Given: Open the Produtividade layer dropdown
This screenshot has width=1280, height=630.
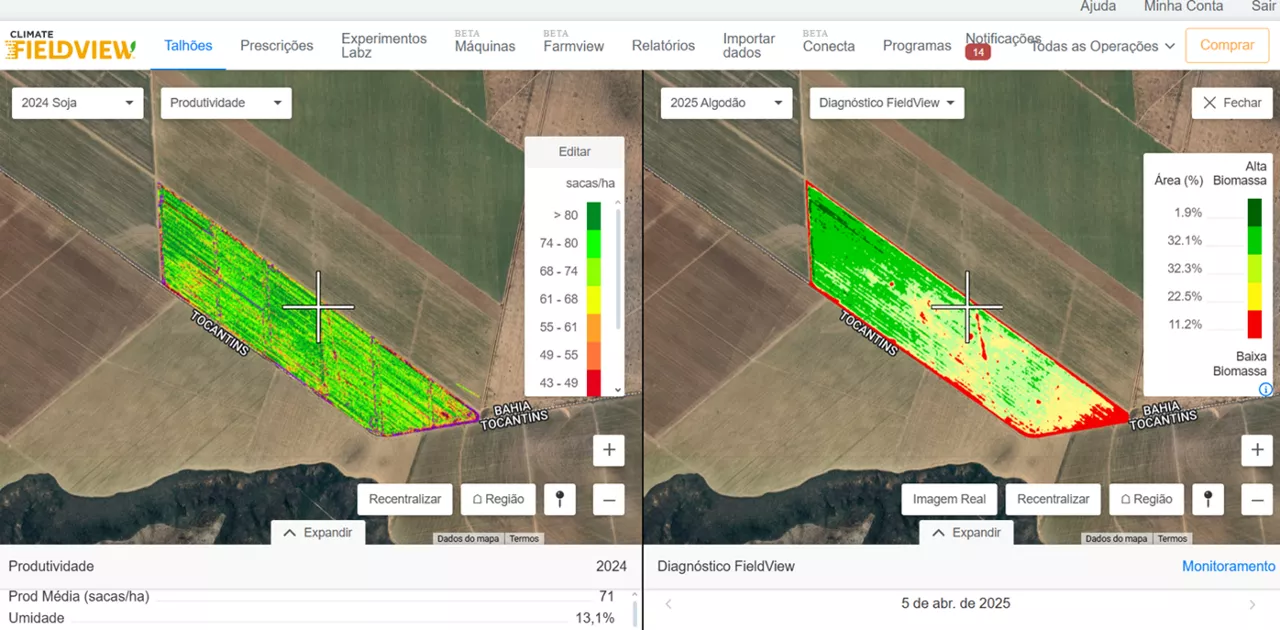Looking at the screenshot, I should click(x=225, y=103).
